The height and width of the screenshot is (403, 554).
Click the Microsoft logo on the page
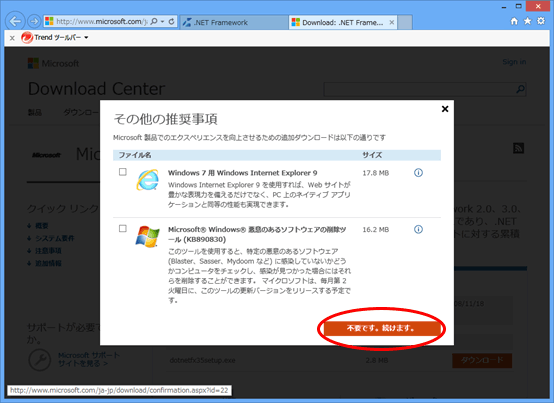53,64
